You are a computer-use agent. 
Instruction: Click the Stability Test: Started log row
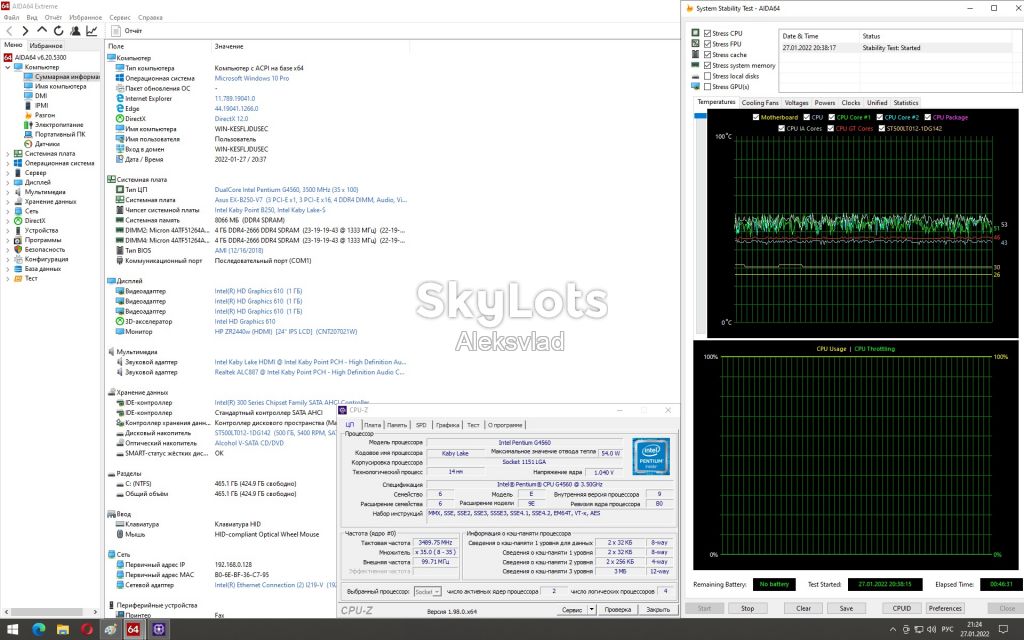click(x=897, y=48)
